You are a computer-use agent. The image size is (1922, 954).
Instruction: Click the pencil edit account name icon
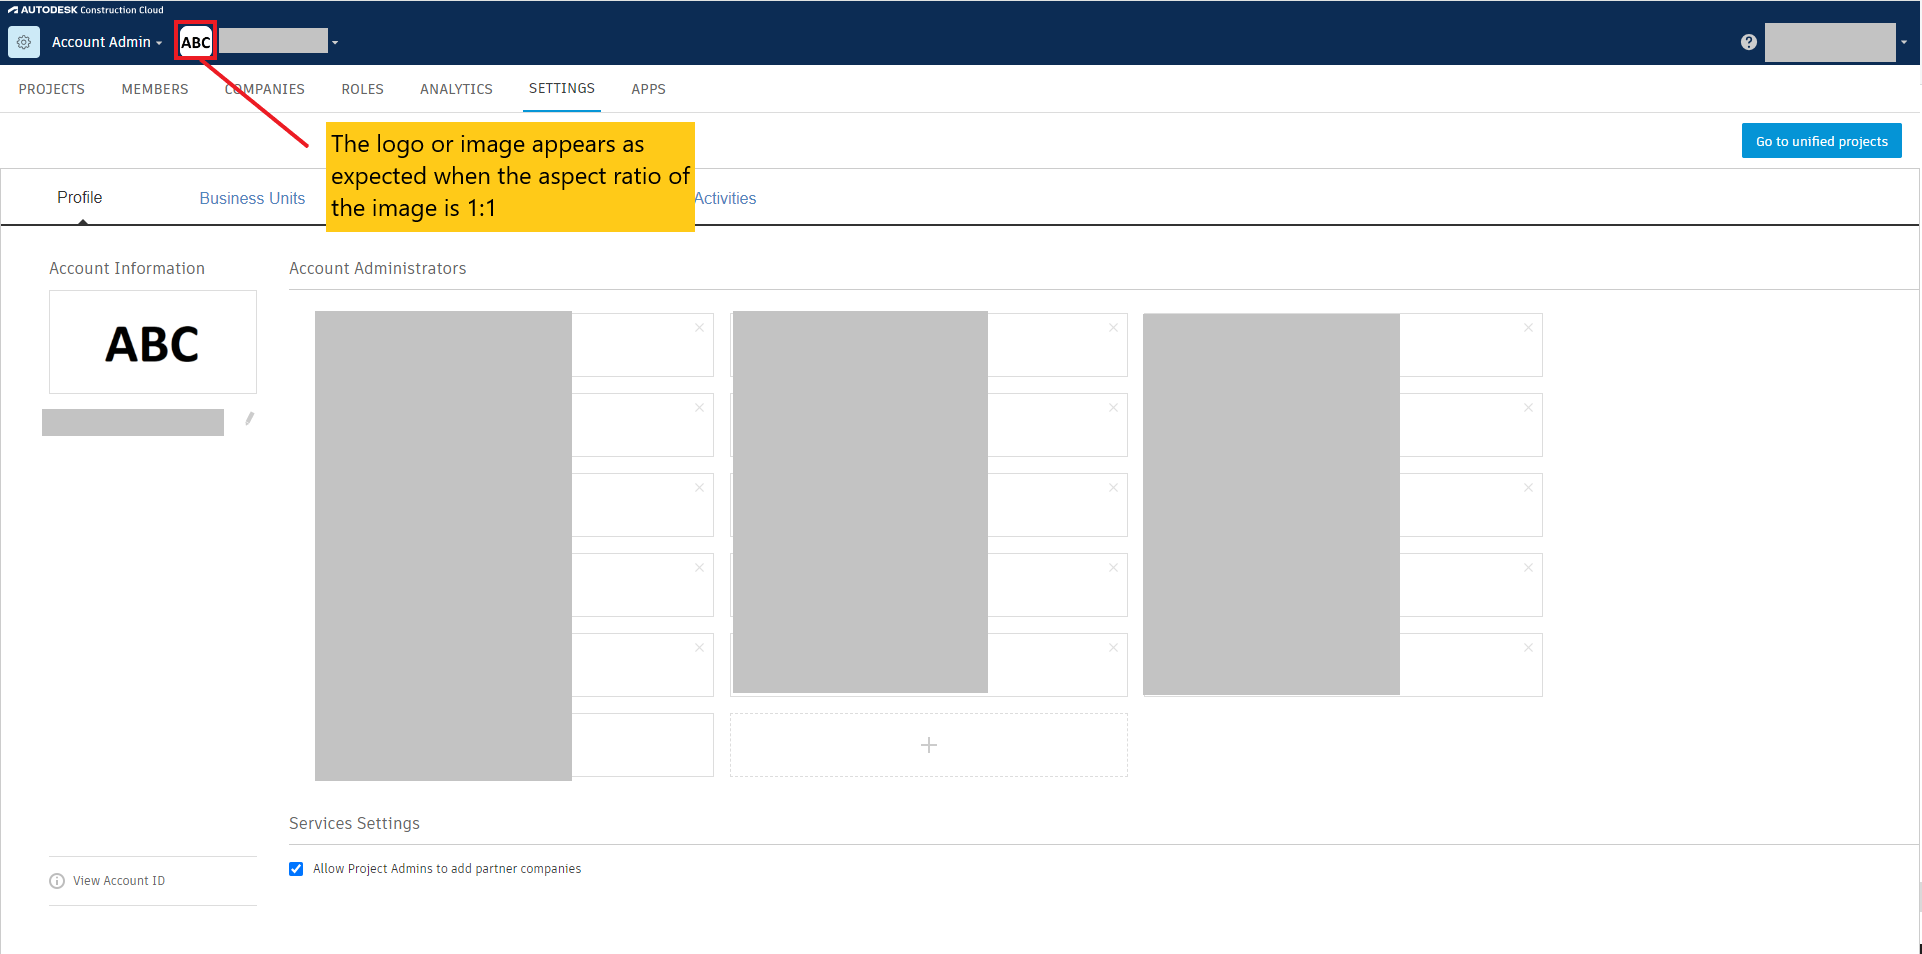click(250, 419)
